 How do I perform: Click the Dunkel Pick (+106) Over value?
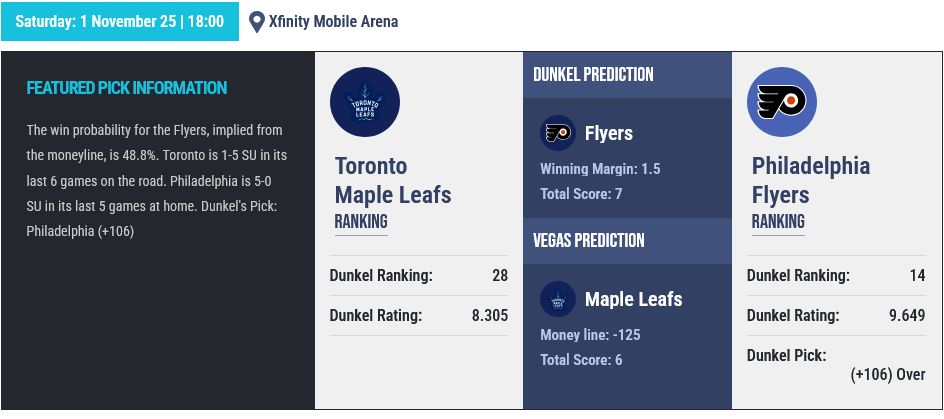point(887,375)
